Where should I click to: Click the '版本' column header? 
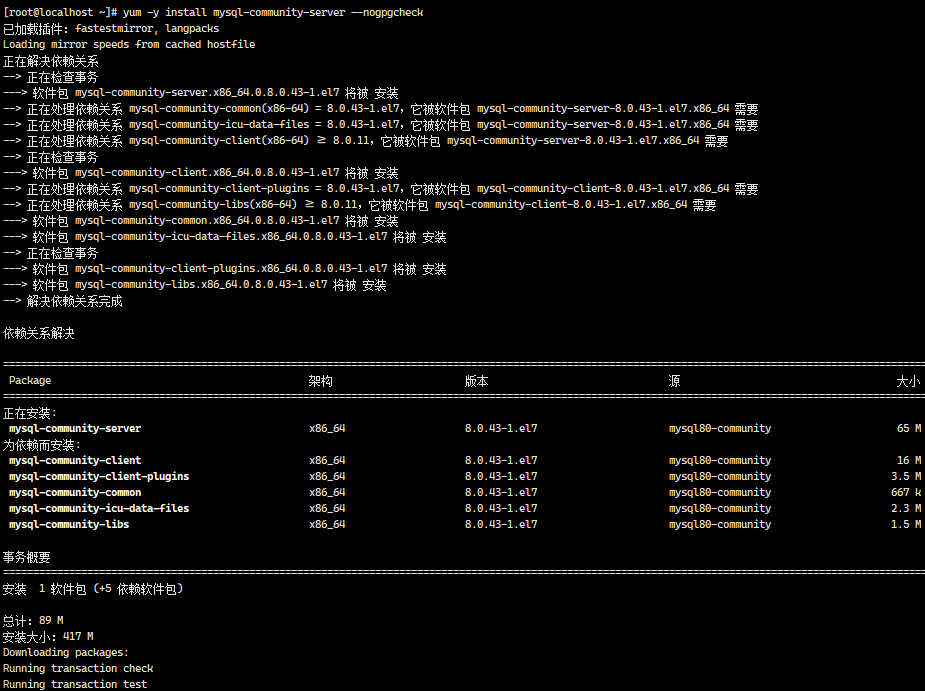(477, 381)
